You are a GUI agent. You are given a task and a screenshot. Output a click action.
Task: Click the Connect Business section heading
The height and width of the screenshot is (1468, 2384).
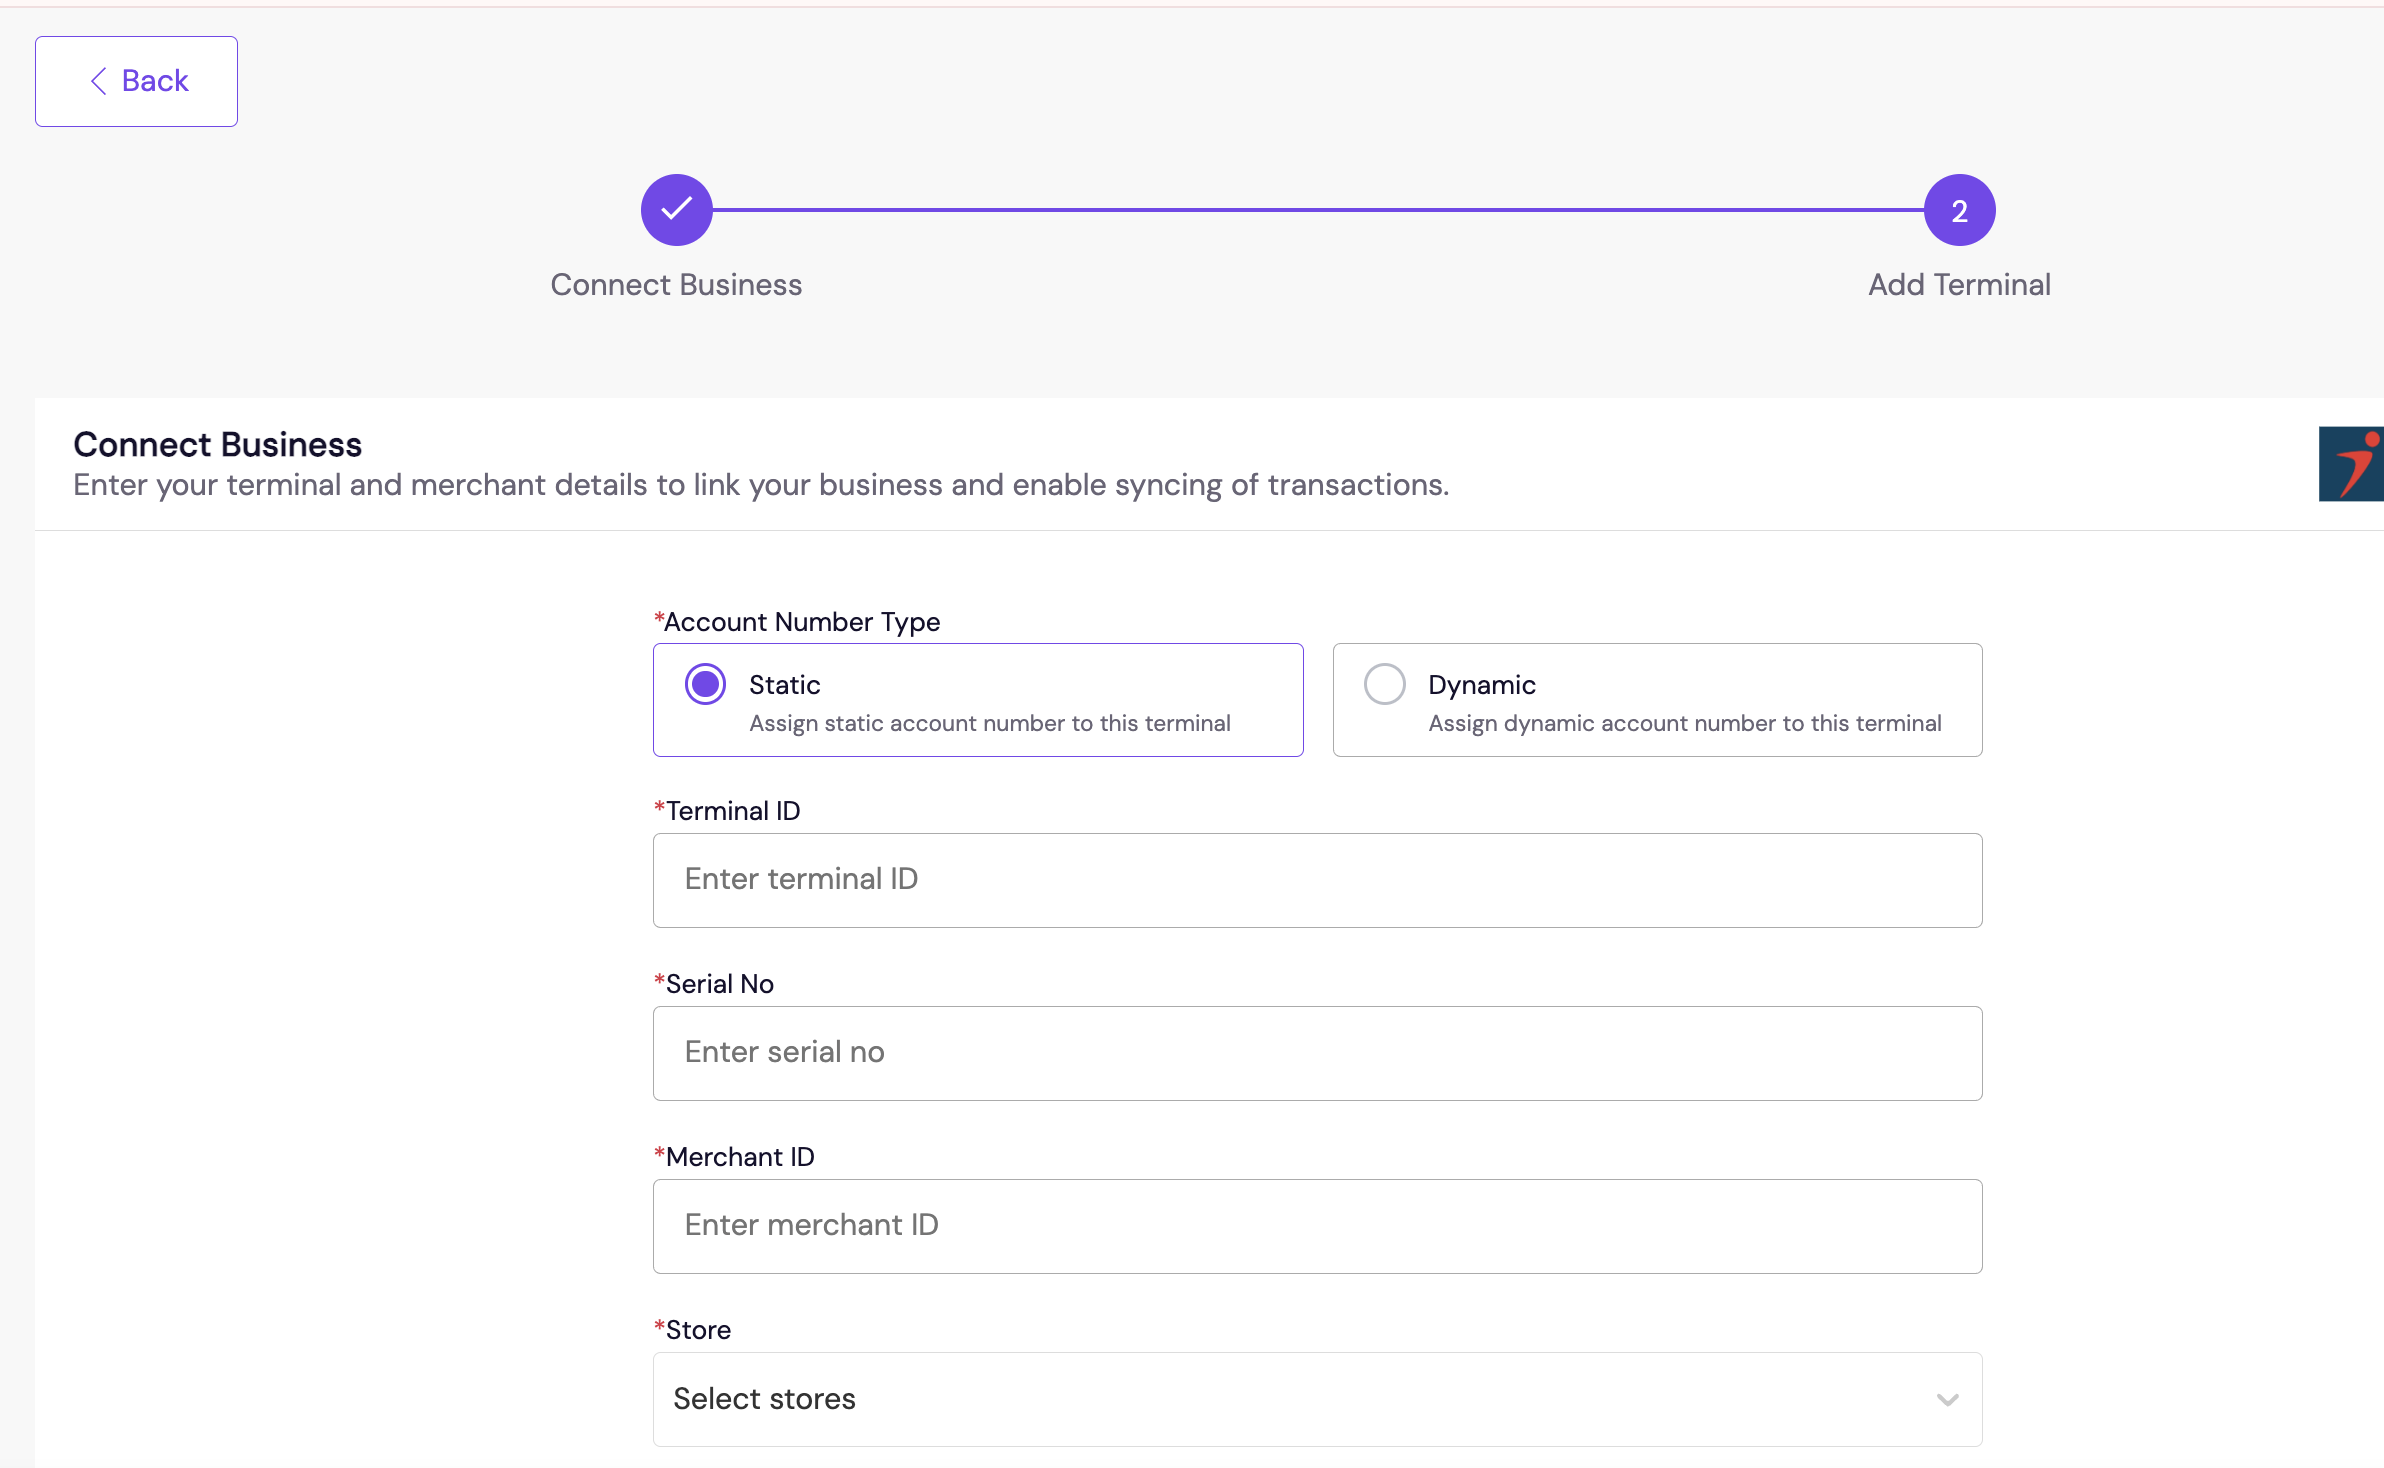217,445
